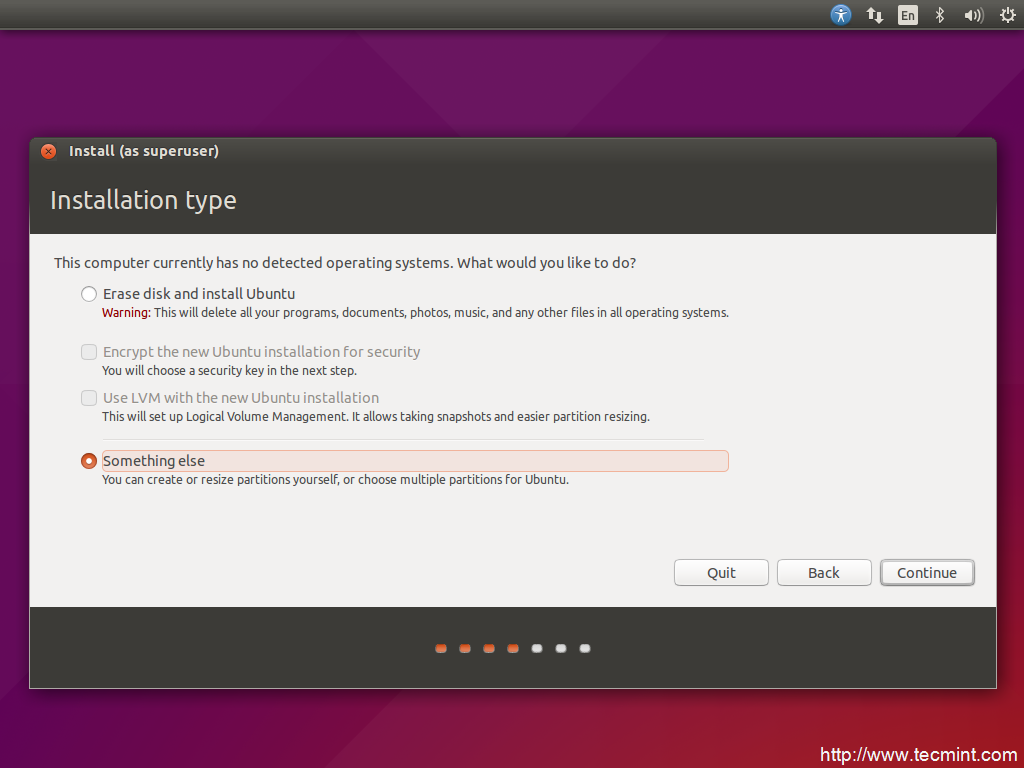Close the Install window with orange X
This screenshot has width=1024, height=768.
pyautogui.click(x=48, y=152)
